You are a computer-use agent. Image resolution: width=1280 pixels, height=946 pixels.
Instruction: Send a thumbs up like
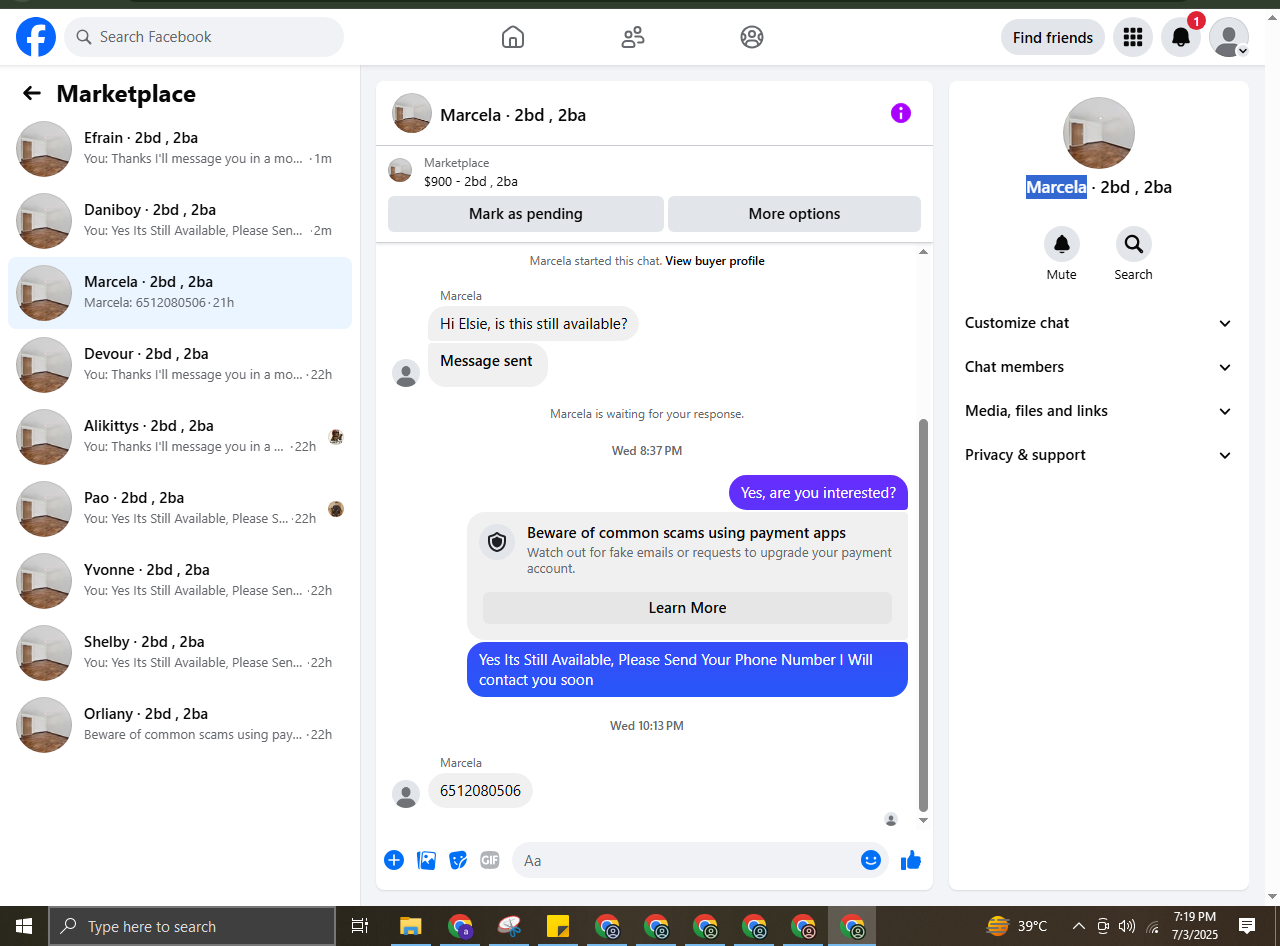911,860
